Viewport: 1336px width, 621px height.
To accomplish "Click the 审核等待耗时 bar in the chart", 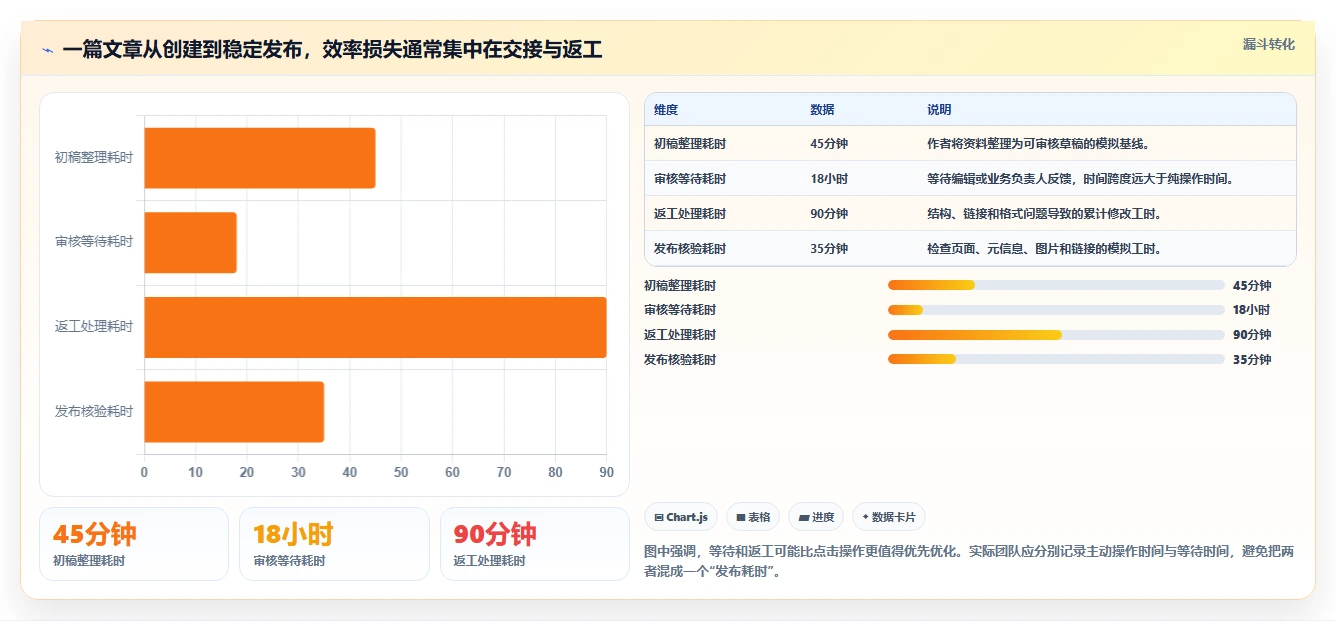I will click(x=191, y=242).
